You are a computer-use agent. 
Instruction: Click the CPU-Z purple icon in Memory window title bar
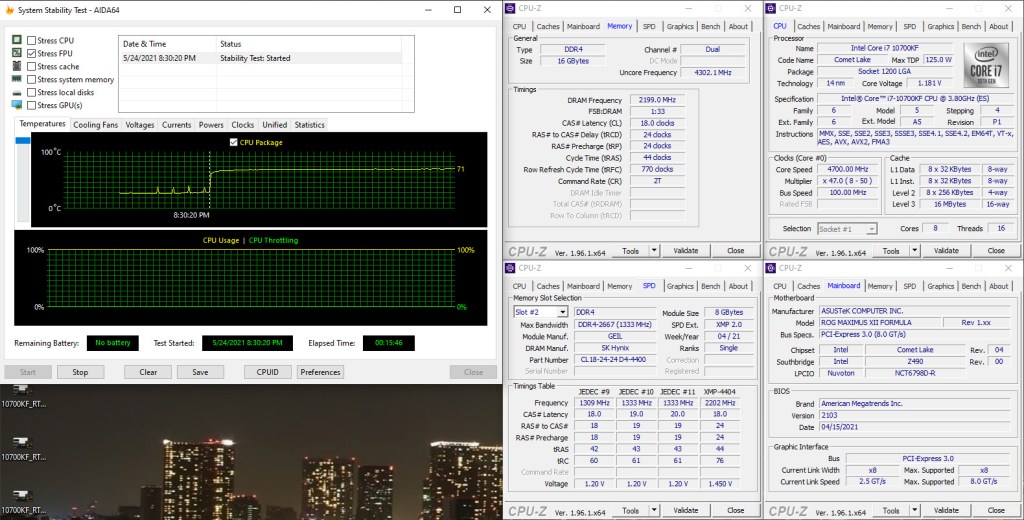(x=512, y=9)
